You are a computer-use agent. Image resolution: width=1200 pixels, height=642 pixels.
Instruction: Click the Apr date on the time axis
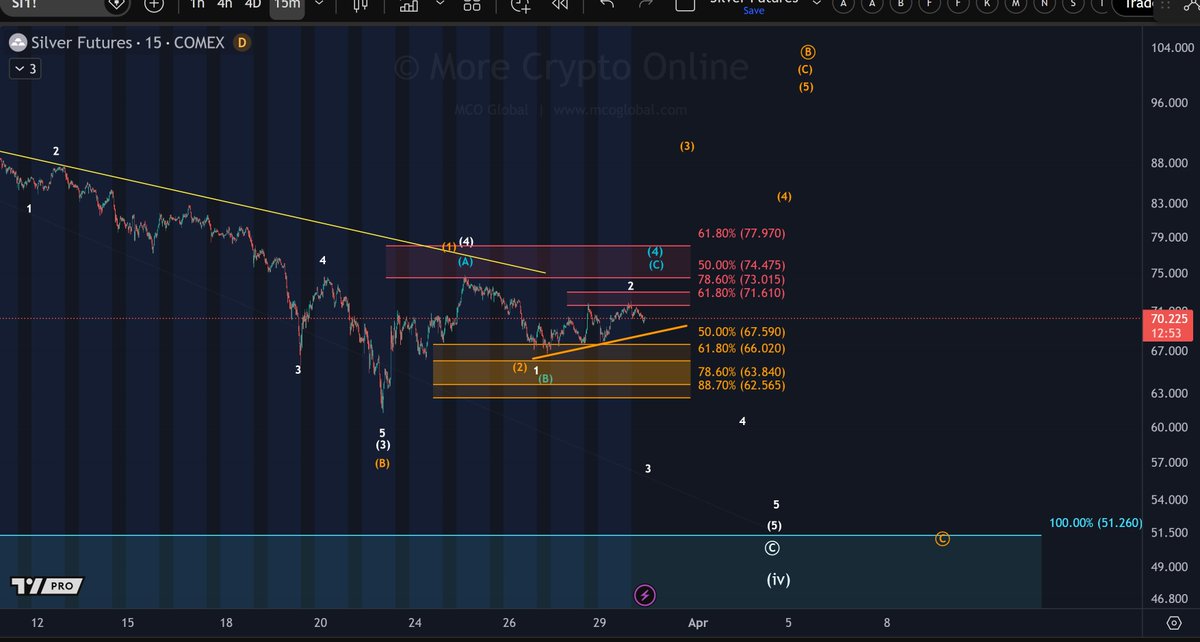[x=697, y=622]
